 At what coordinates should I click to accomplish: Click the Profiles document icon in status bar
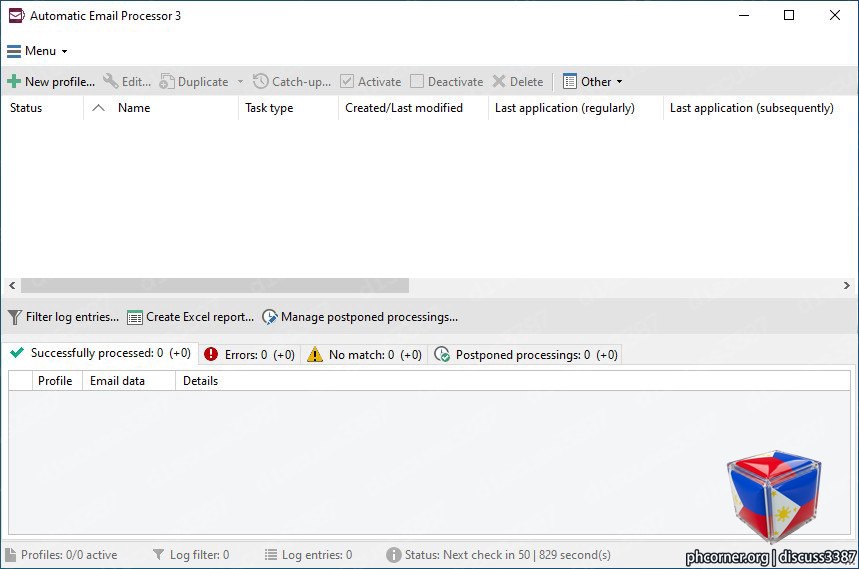[10, 555]
